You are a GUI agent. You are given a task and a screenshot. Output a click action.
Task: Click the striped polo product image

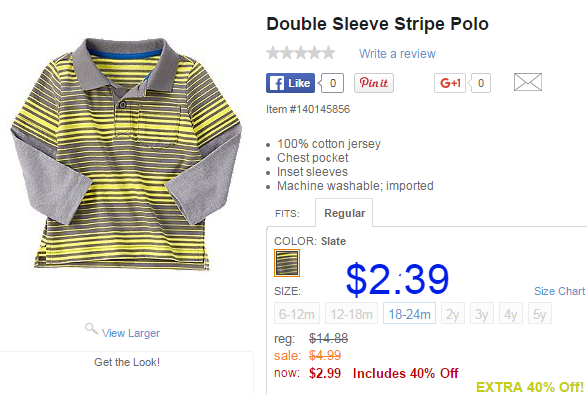coord(126,154)
